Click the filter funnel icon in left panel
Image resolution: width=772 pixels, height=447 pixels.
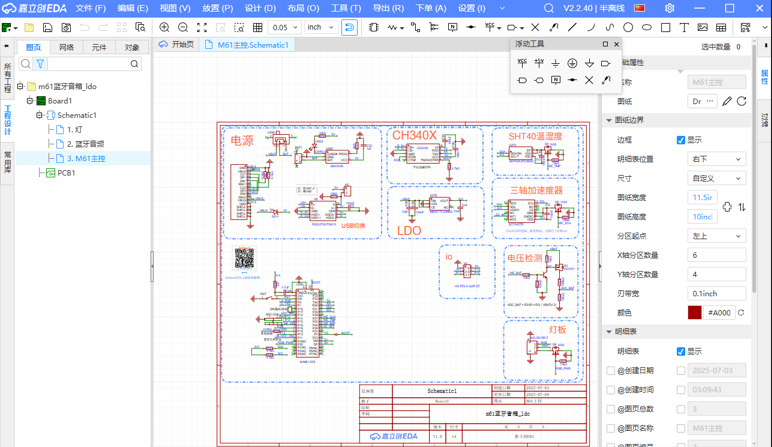40,64
